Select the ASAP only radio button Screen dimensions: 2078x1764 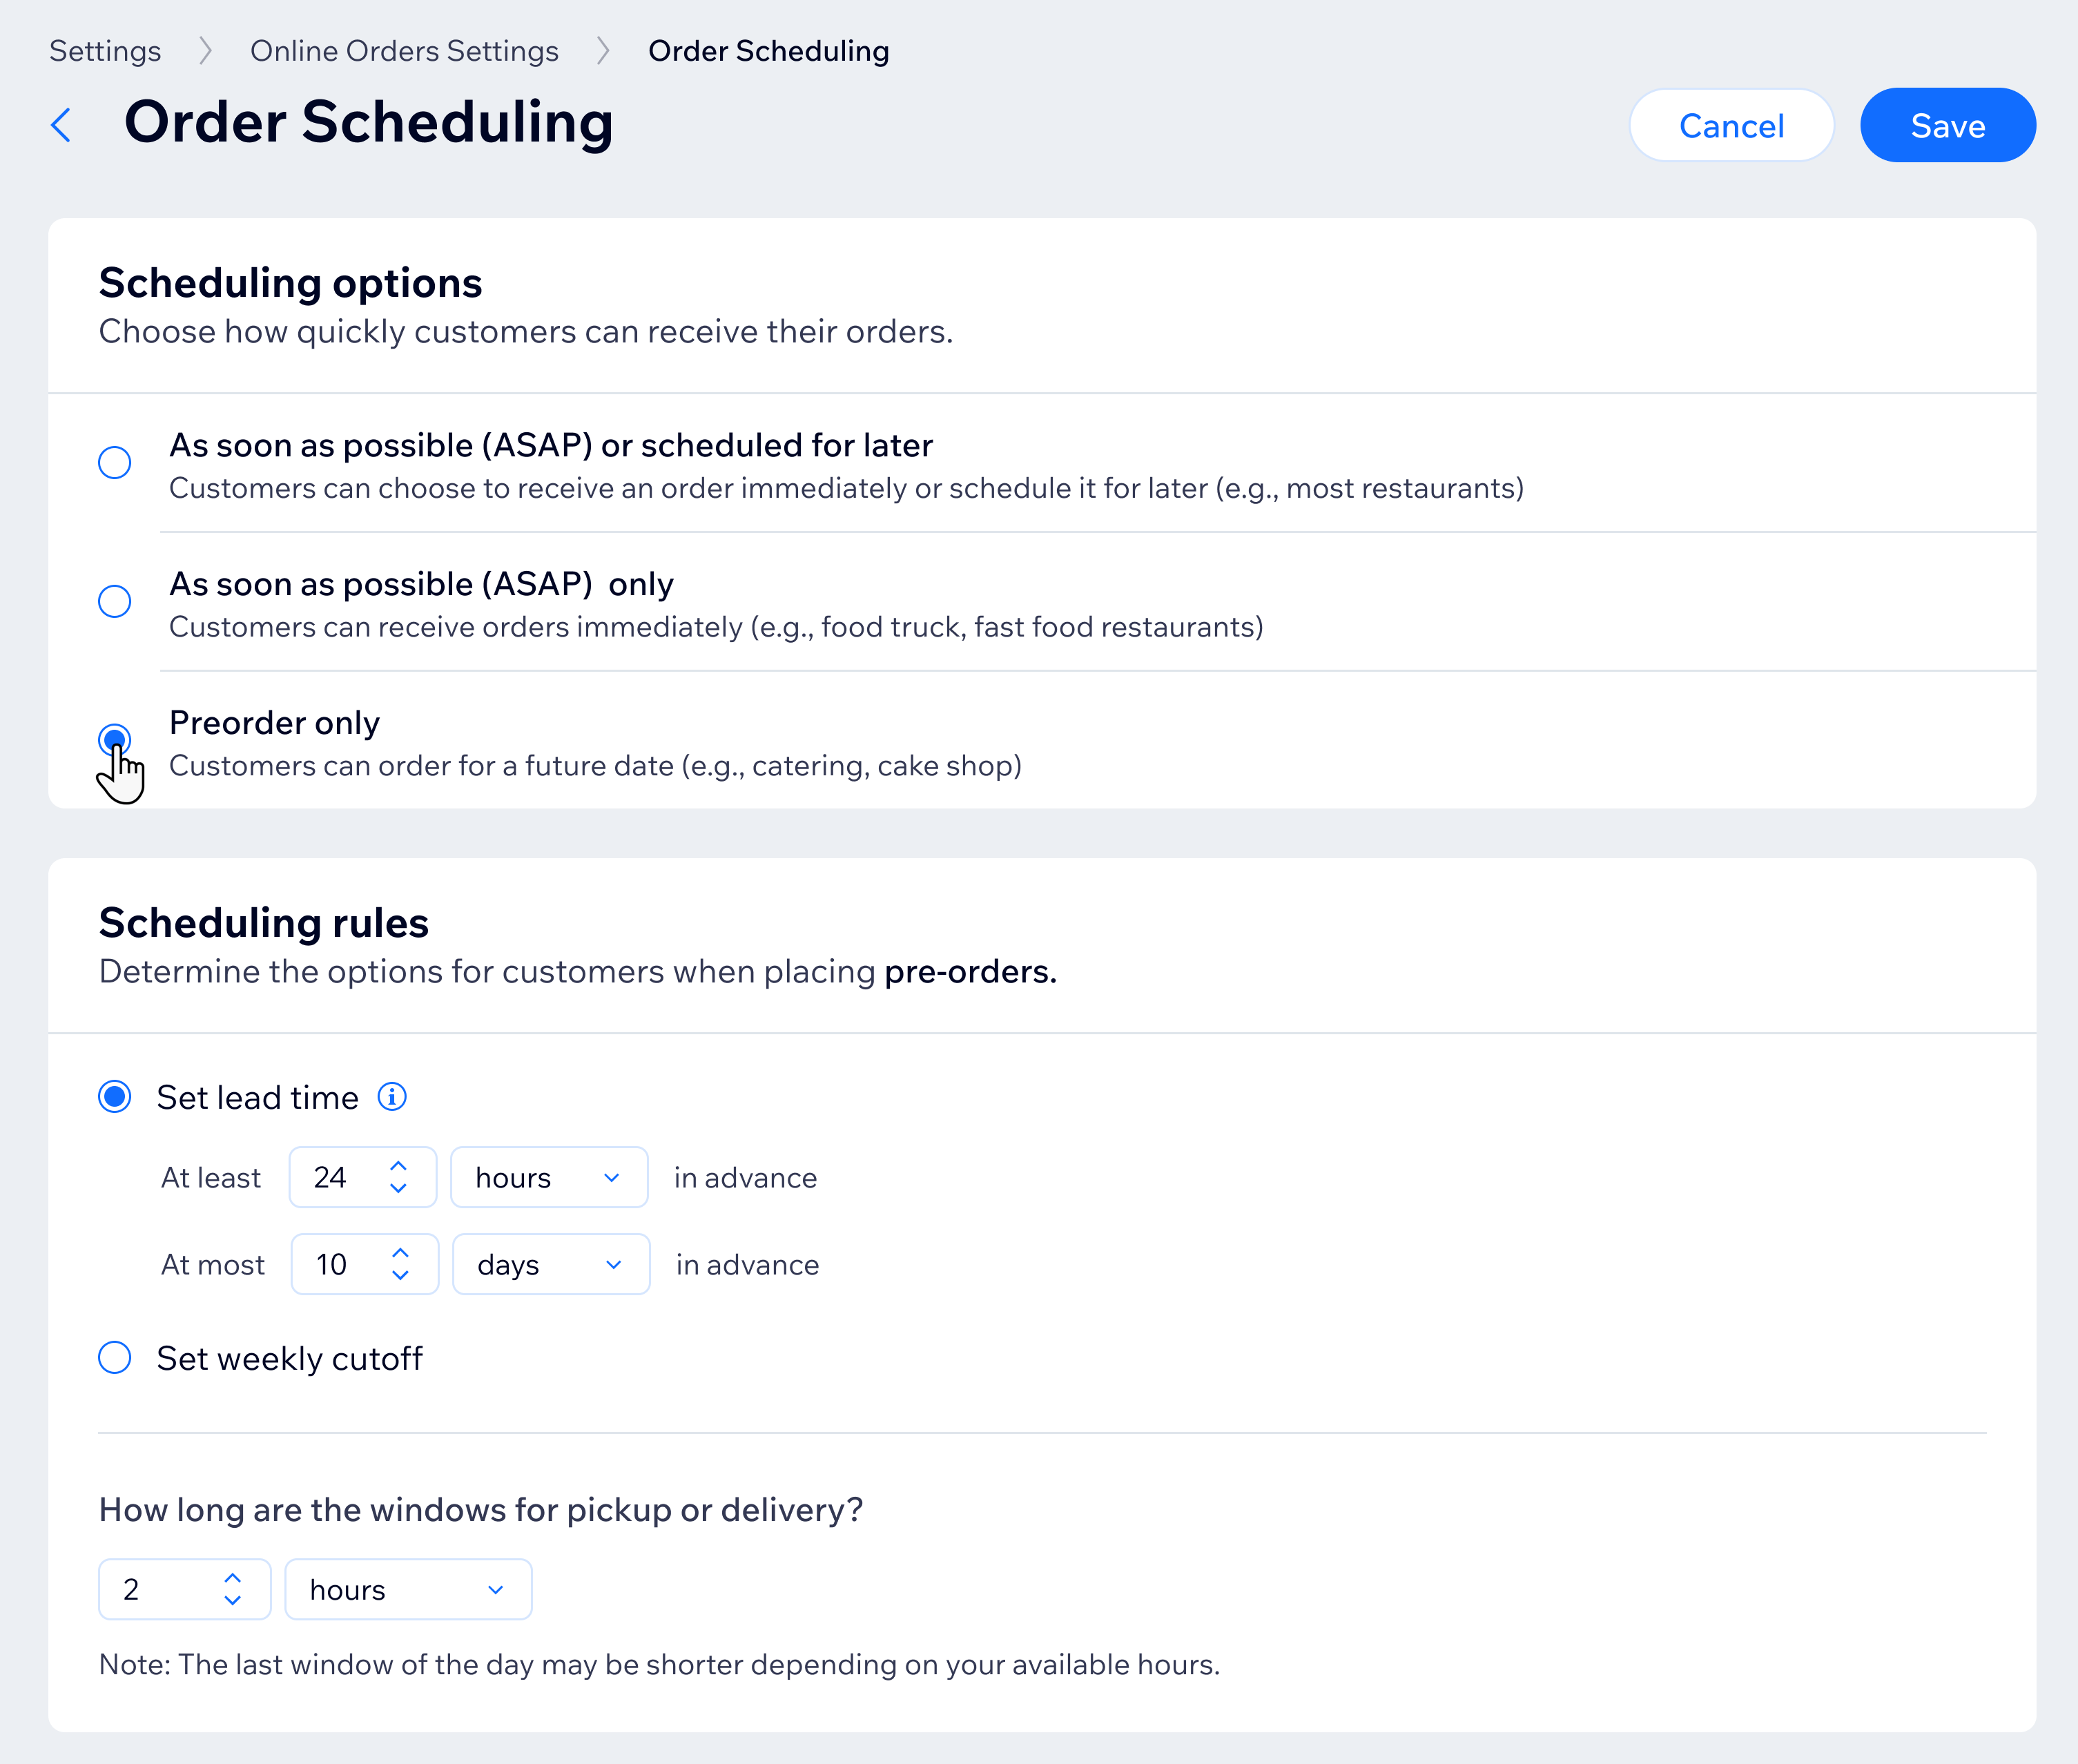[114, 600]
